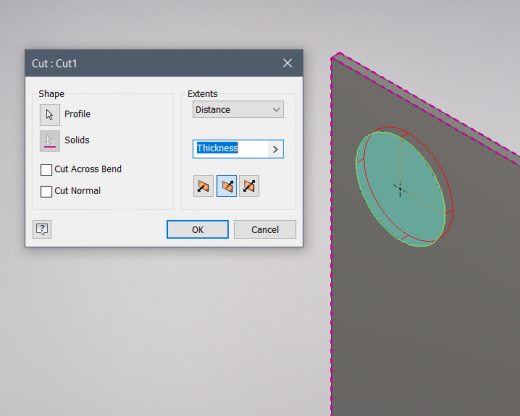This screenshot has width=520, height=416.
Task: Open help with the question mark icon
Action: point(42,229)
